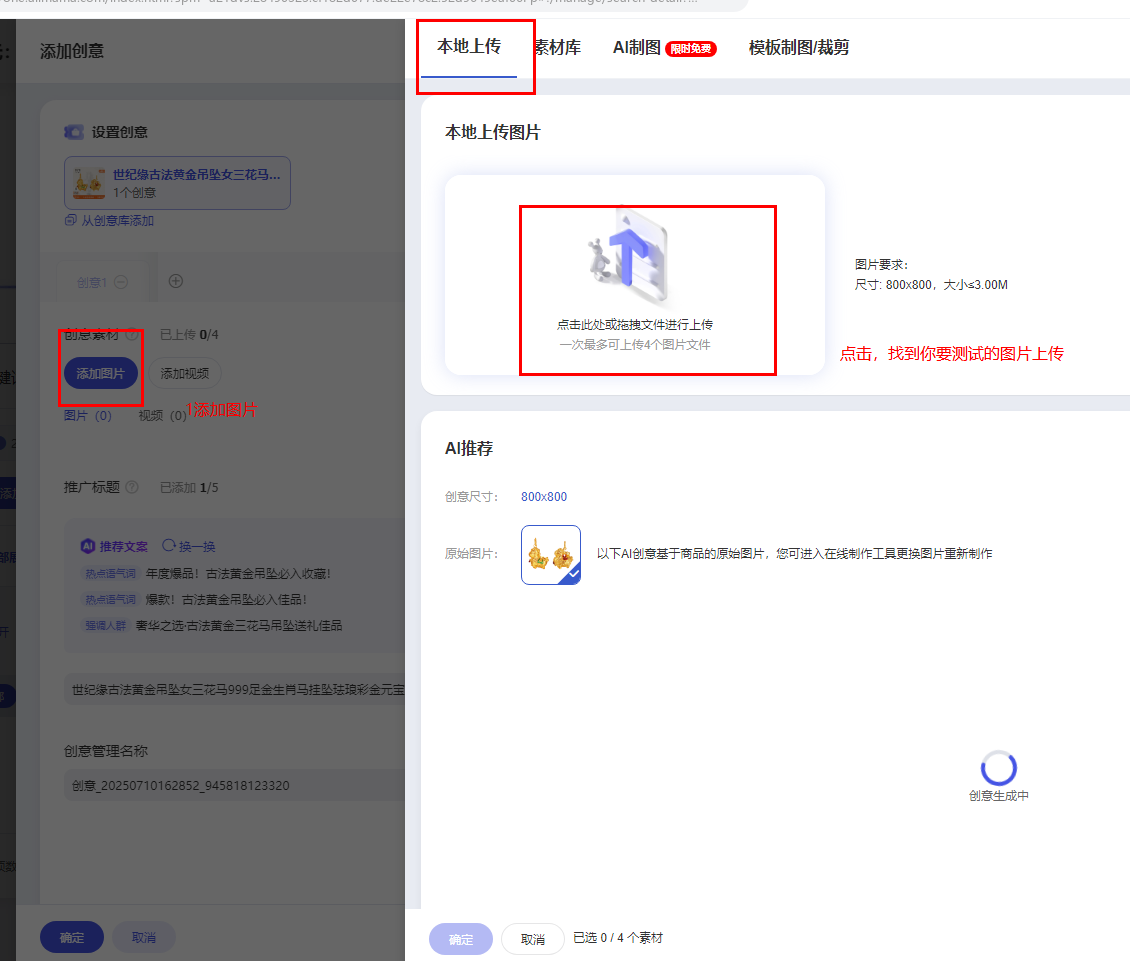Image resolution: width=1130 pixels, height=961 pixels.
Task: Click the upload arrow icon in drop zone
Action: click(x=630, y=256)
